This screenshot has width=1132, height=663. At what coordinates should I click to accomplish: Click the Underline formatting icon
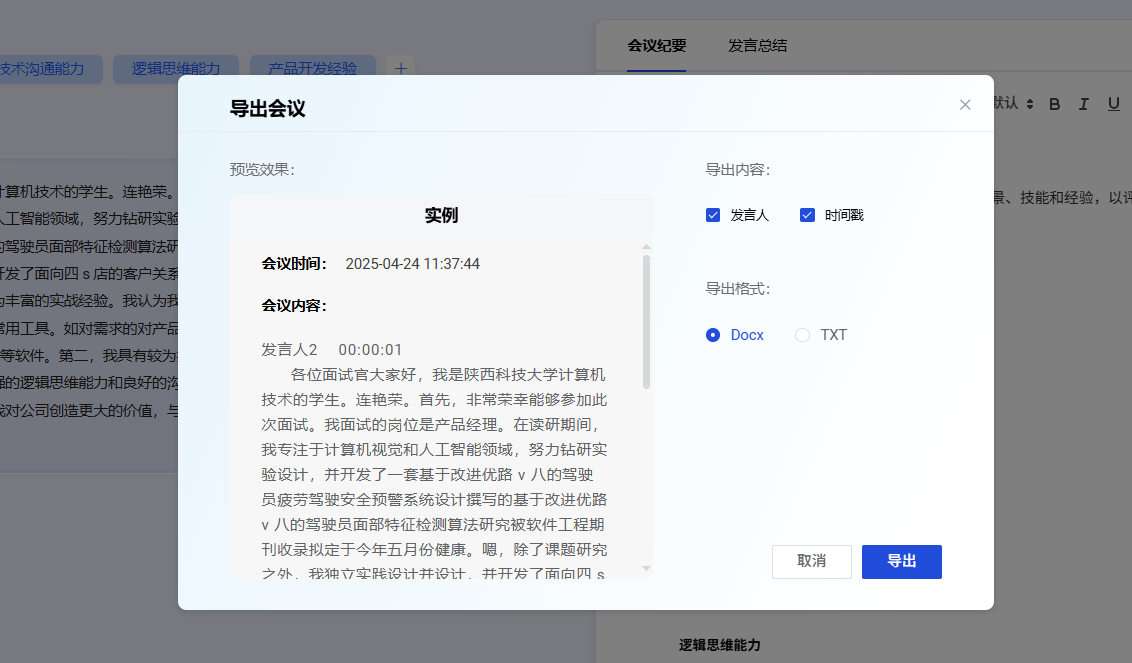(x=1113, y=104)
